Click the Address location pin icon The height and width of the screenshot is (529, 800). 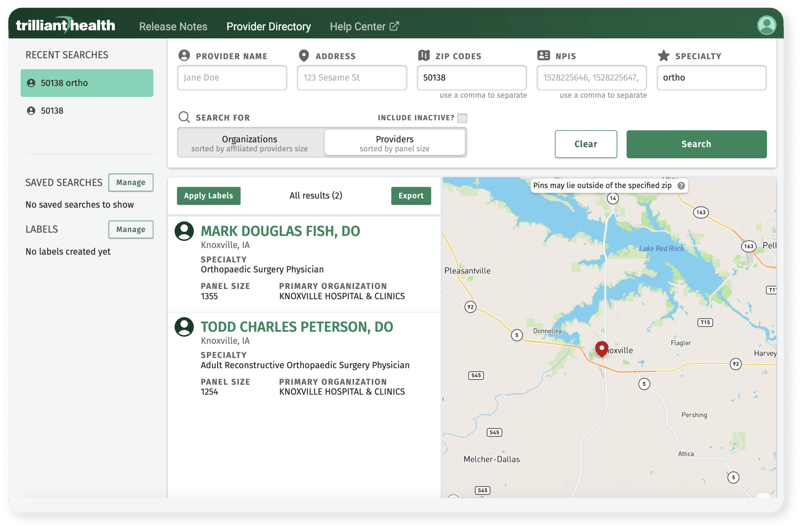[x=304, y=55]
